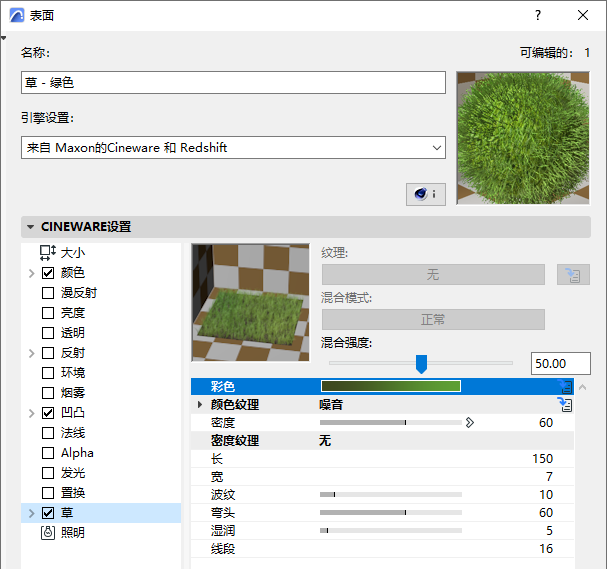Click the 线段 value 16
The height and width of the screenshot is (569, 607).
[x=546, y=549]
